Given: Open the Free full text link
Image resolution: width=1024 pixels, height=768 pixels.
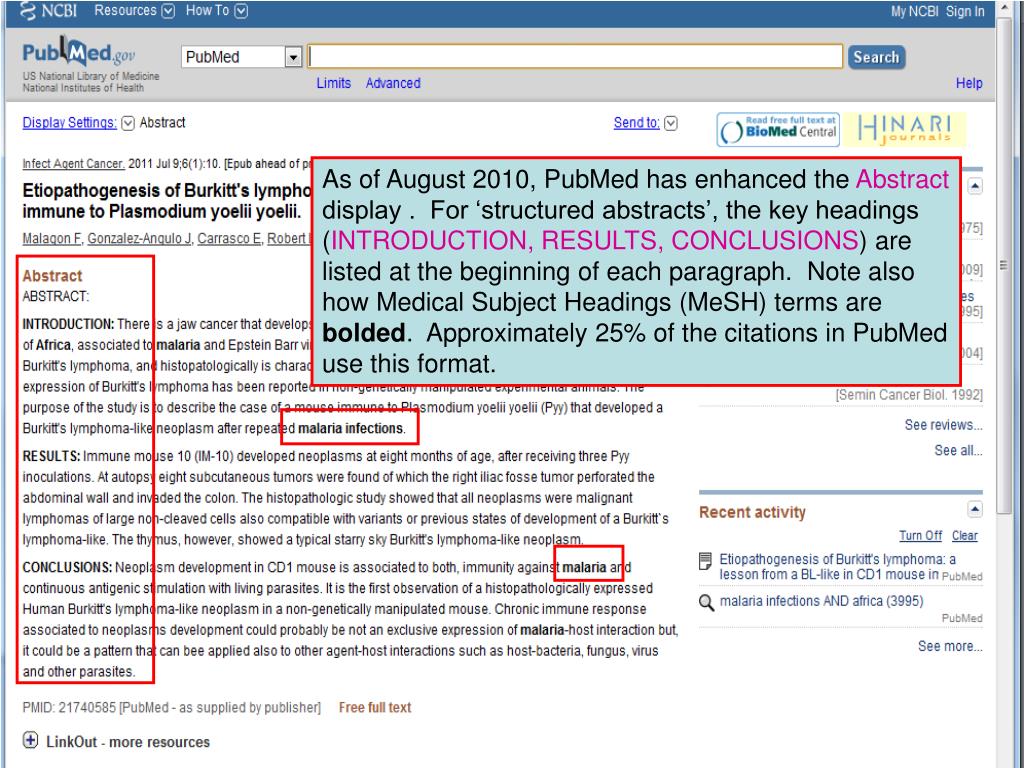Looking at the screenshot, I should (375, 707).
